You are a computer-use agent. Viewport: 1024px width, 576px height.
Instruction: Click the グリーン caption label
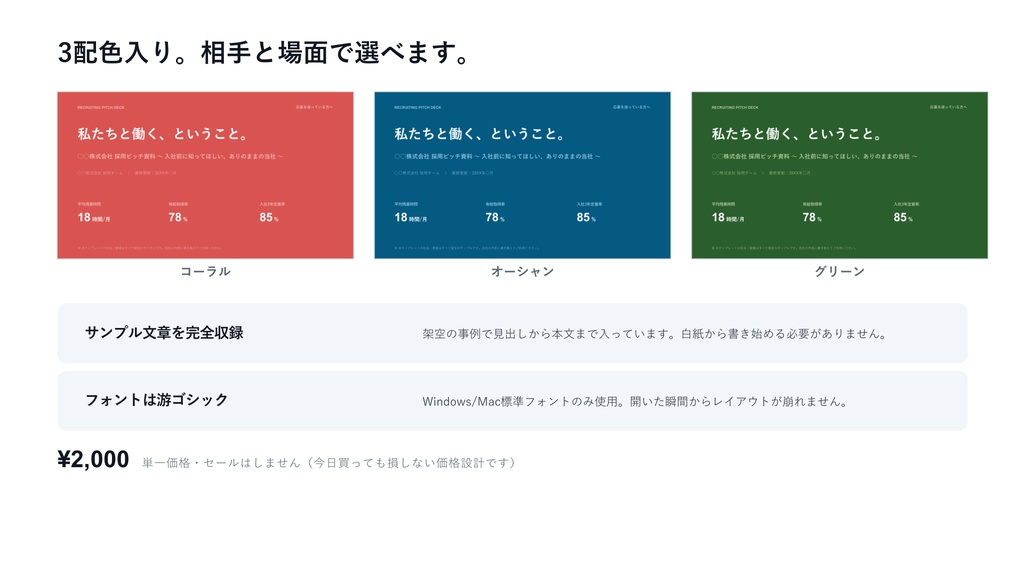(839, 271)
